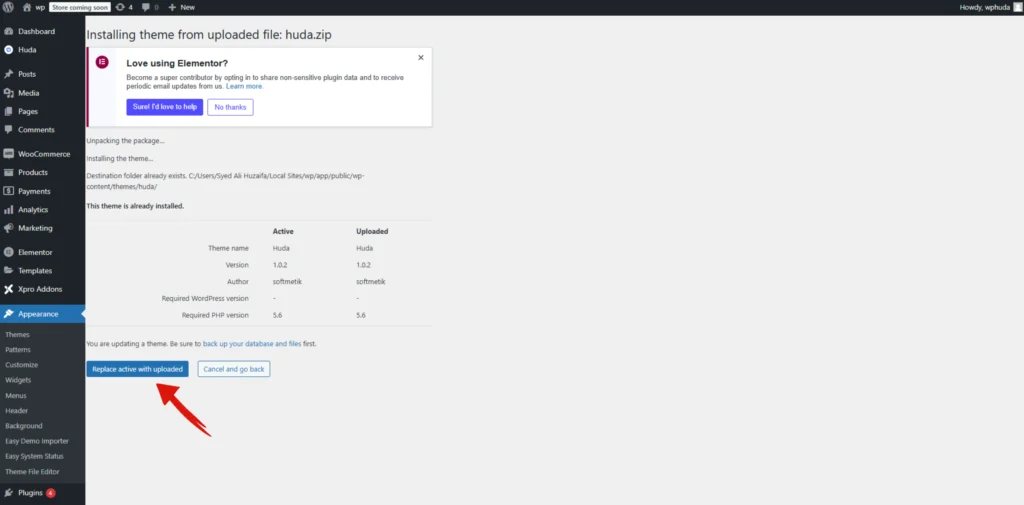Click the Marketing megaphone icon
Screen dimensions: 1024x505
tap(8, 228)
